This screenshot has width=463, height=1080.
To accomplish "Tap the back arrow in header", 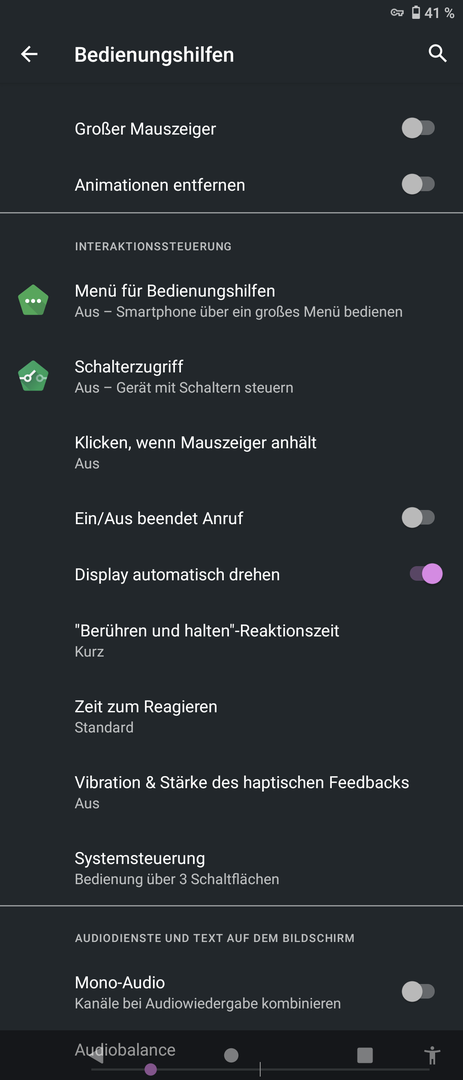I will coord(29,54).
